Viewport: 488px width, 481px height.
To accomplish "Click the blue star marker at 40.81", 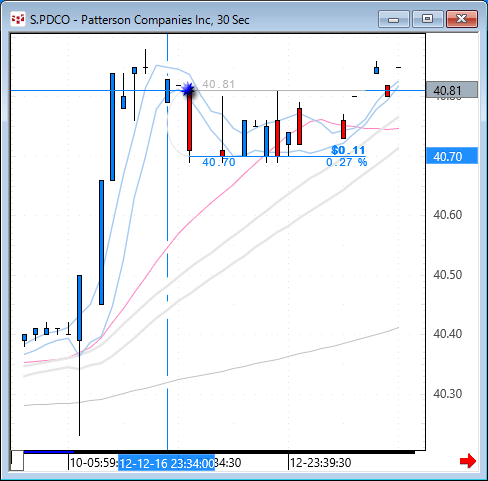I will (188, 90).
